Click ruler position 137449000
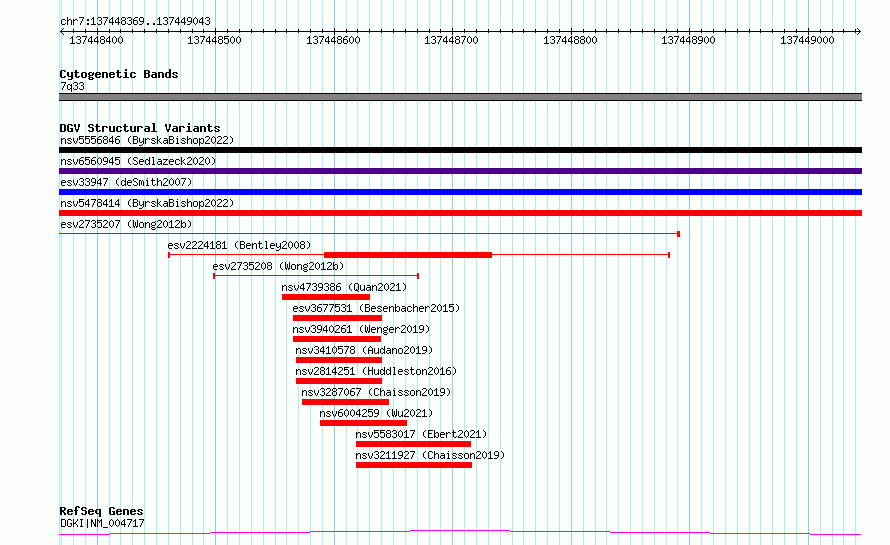890x545 pixels. click(807, 40)
